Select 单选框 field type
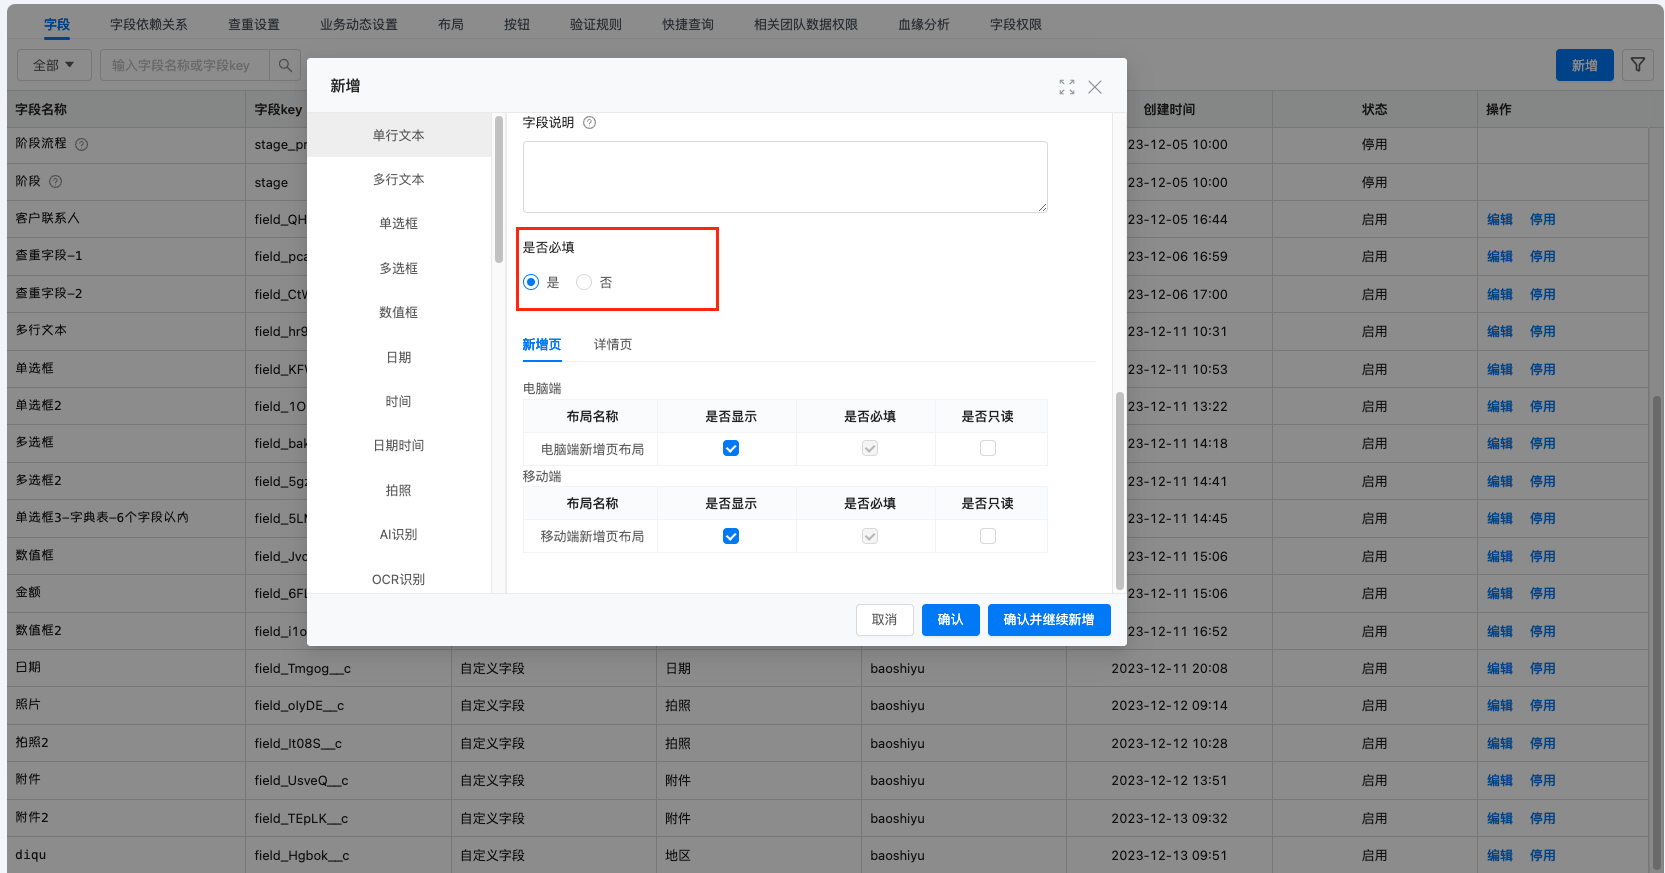The height and width of the screenshot is (873, 1665). pyautogui.click(x=399, y=223)
